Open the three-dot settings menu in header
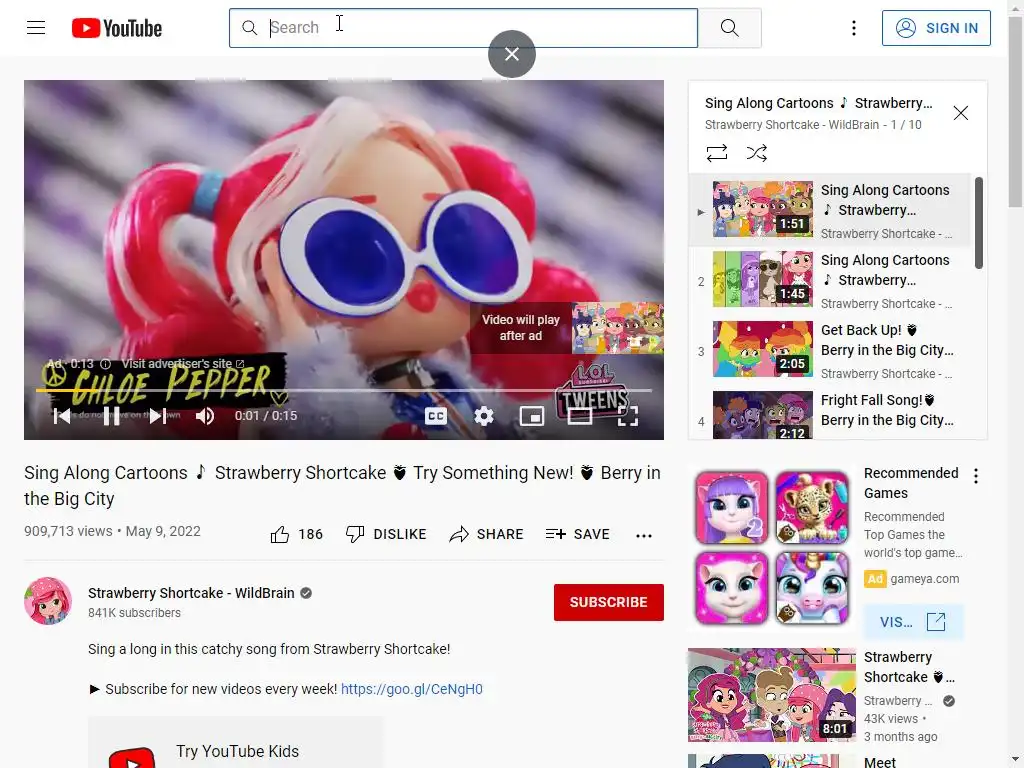This screenshot has width=1024, height=768. click(x=854, y=28)
